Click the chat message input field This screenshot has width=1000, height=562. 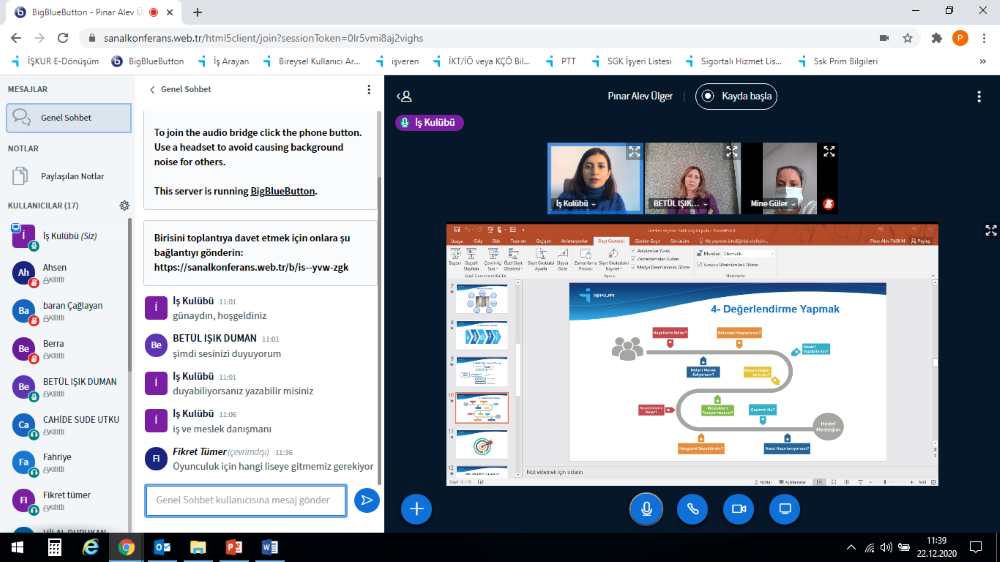pyautogui.click(x=246, y=500)
